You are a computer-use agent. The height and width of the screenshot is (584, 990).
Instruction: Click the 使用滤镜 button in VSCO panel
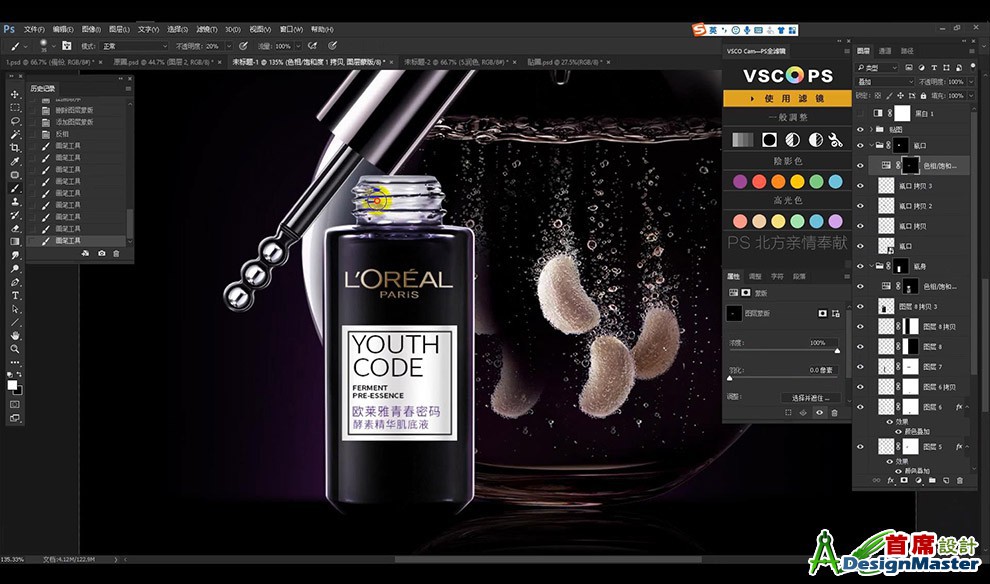[x=787, y=98]
